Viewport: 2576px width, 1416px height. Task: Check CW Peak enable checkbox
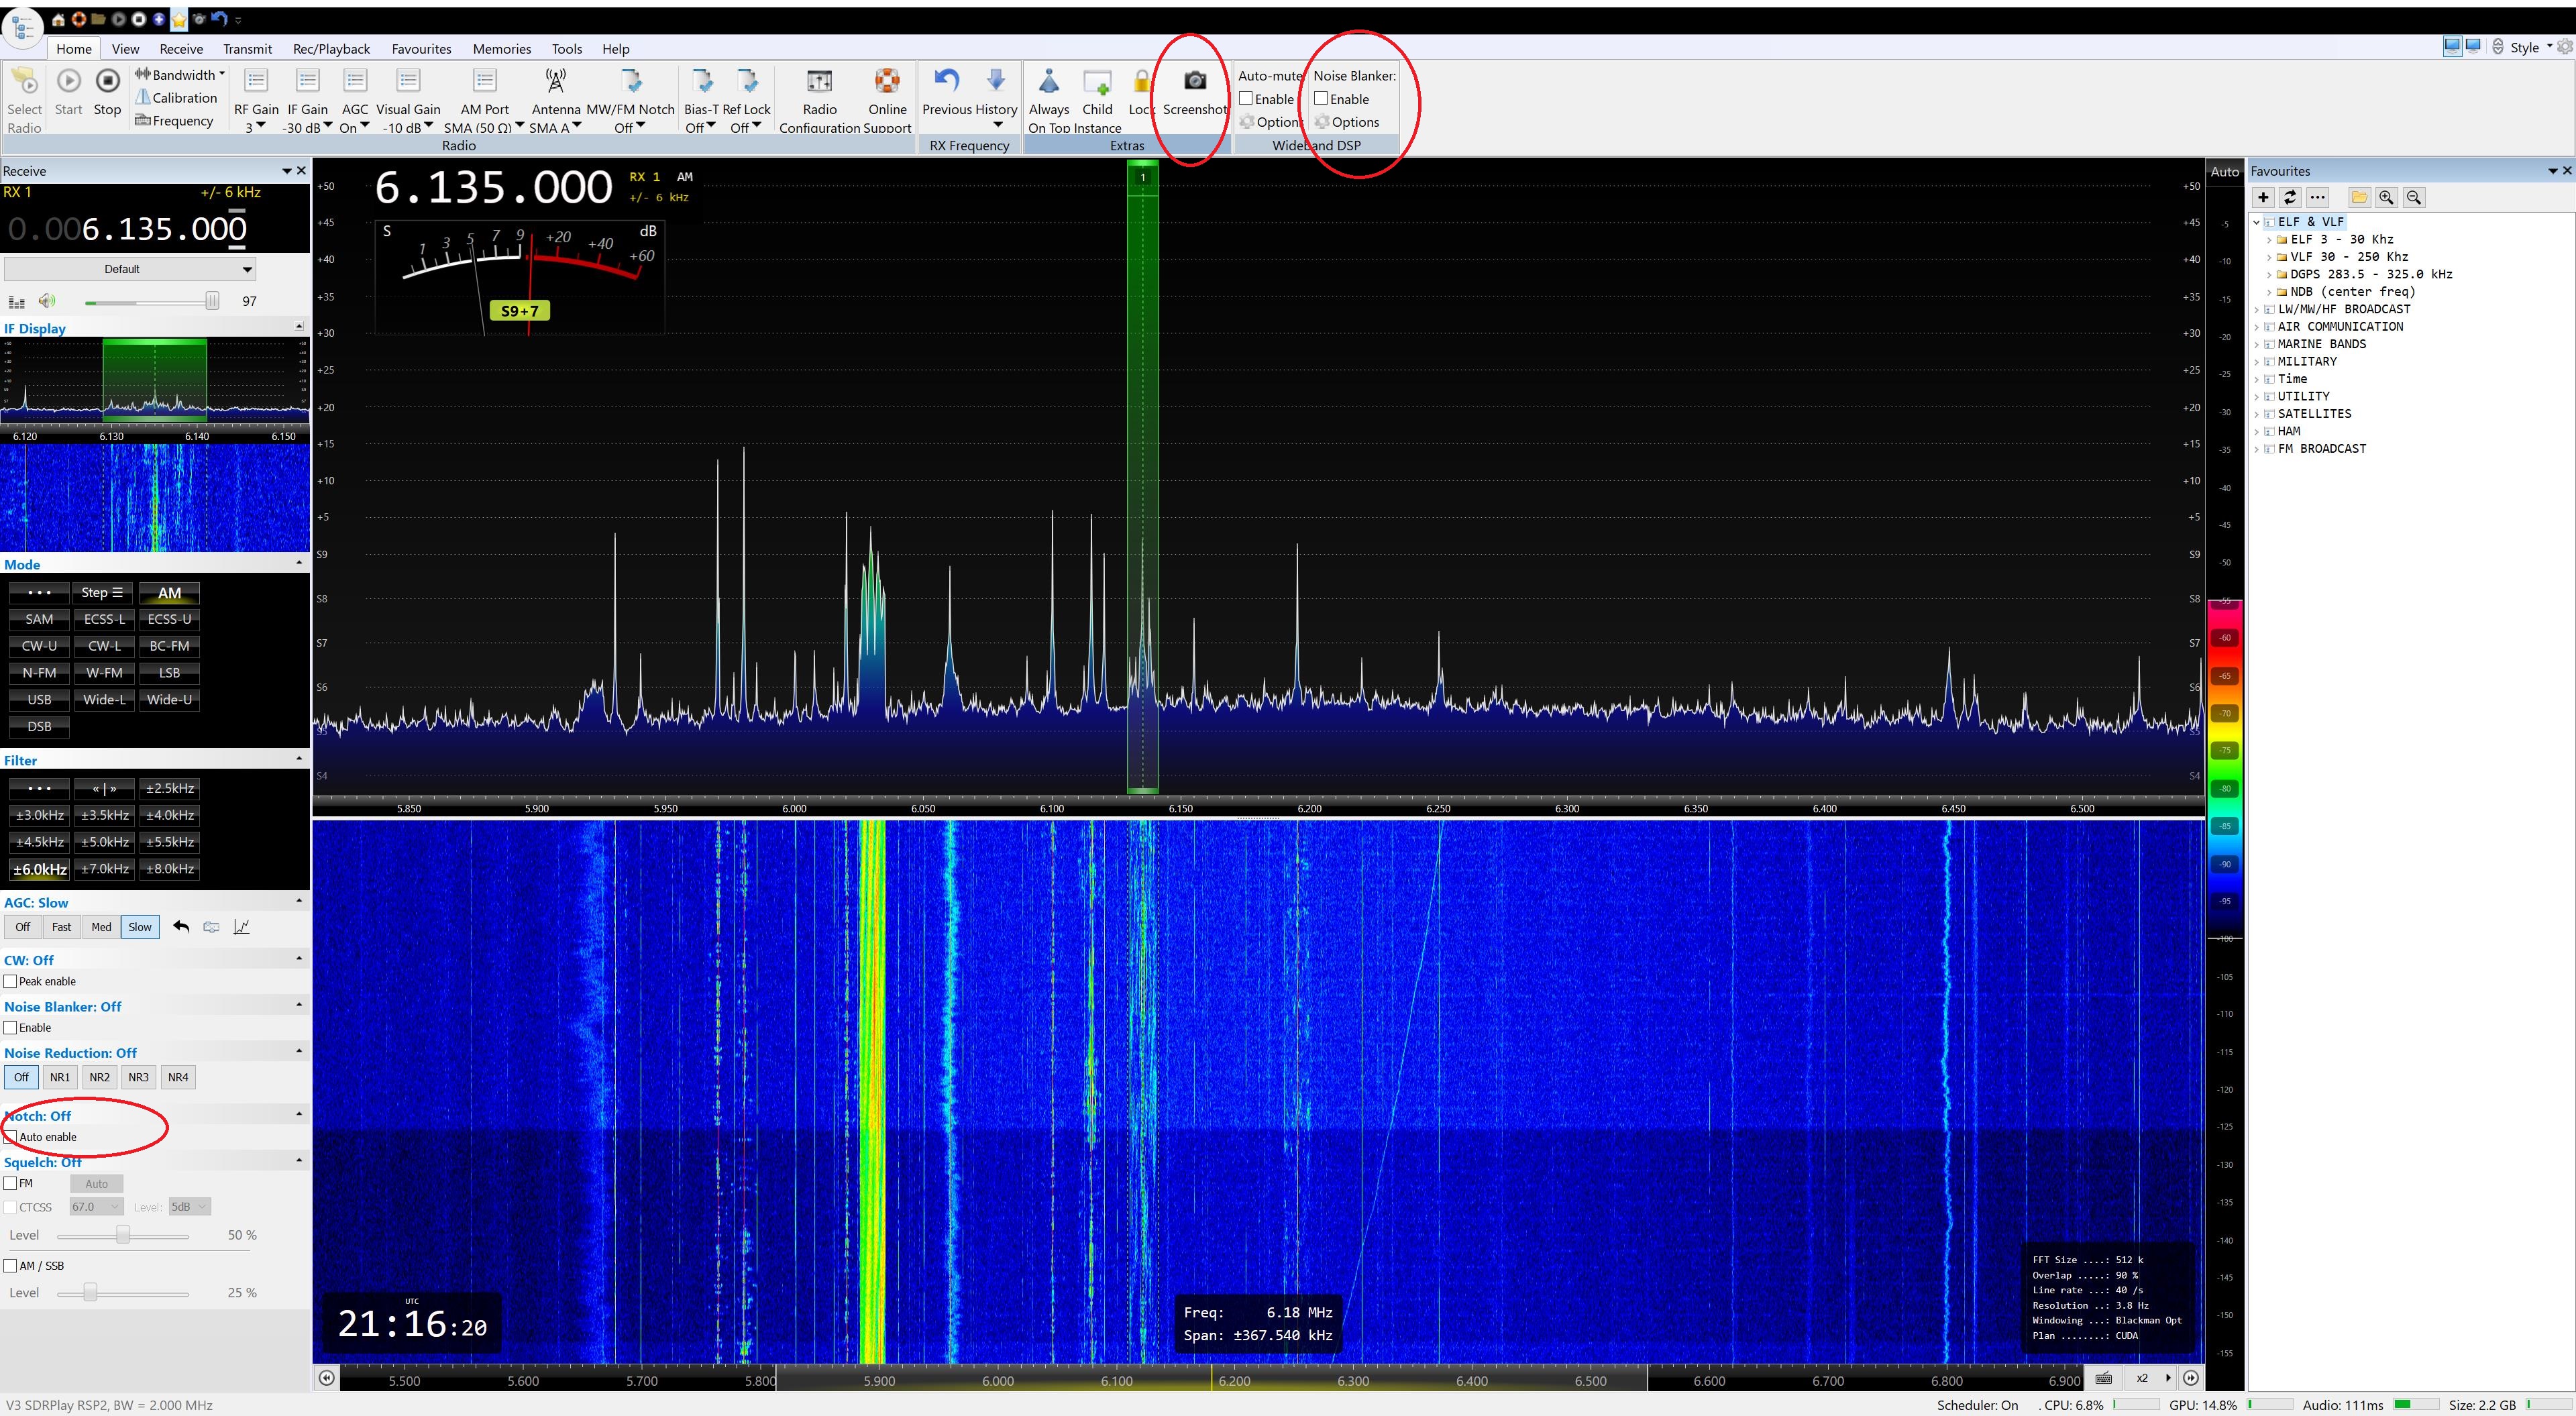pyautogui.click(x=11, y=981)
